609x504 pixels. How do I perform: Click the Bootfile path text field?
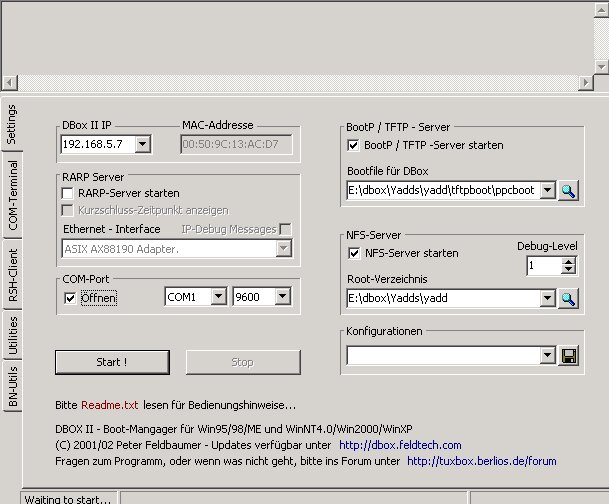443,190
